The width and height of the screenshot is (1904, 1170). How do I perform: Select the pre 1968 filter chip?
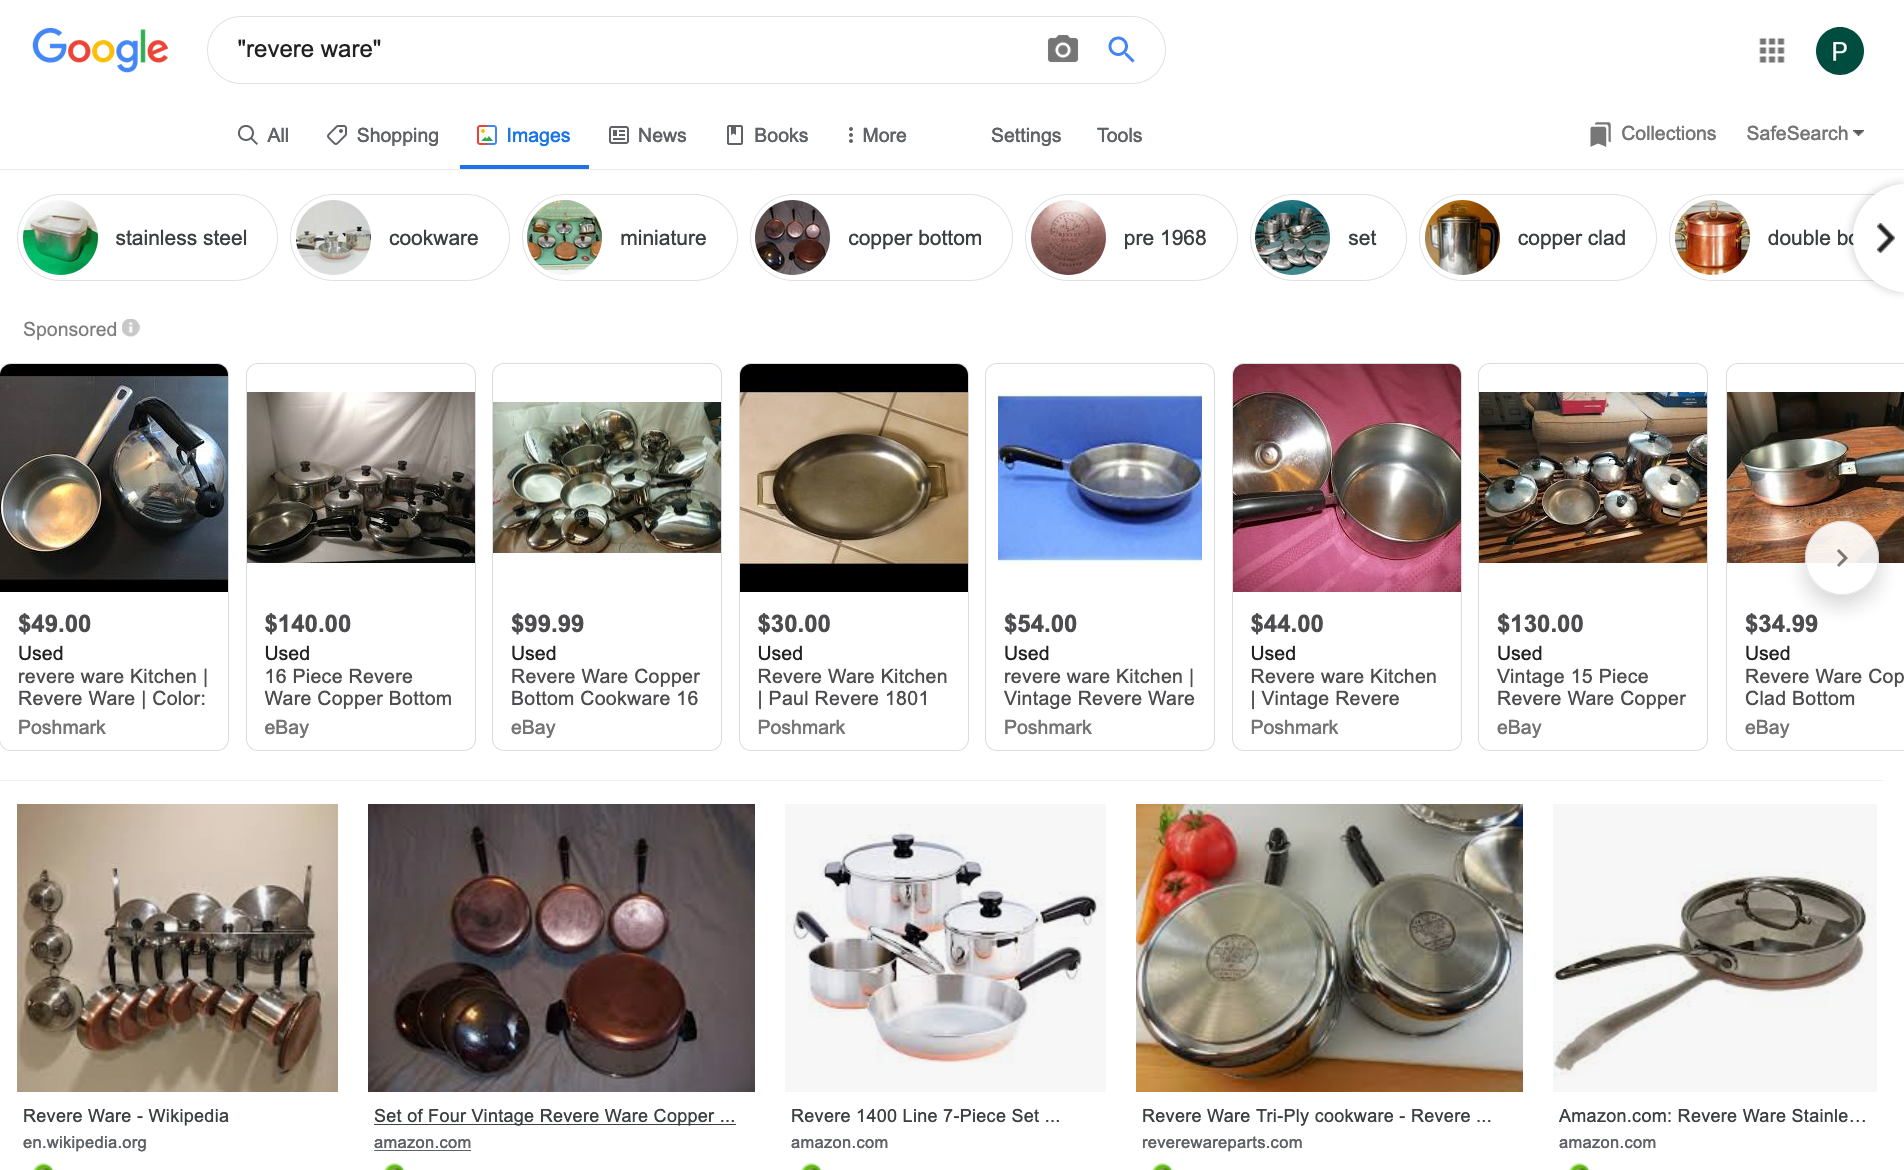[1130, 238]
